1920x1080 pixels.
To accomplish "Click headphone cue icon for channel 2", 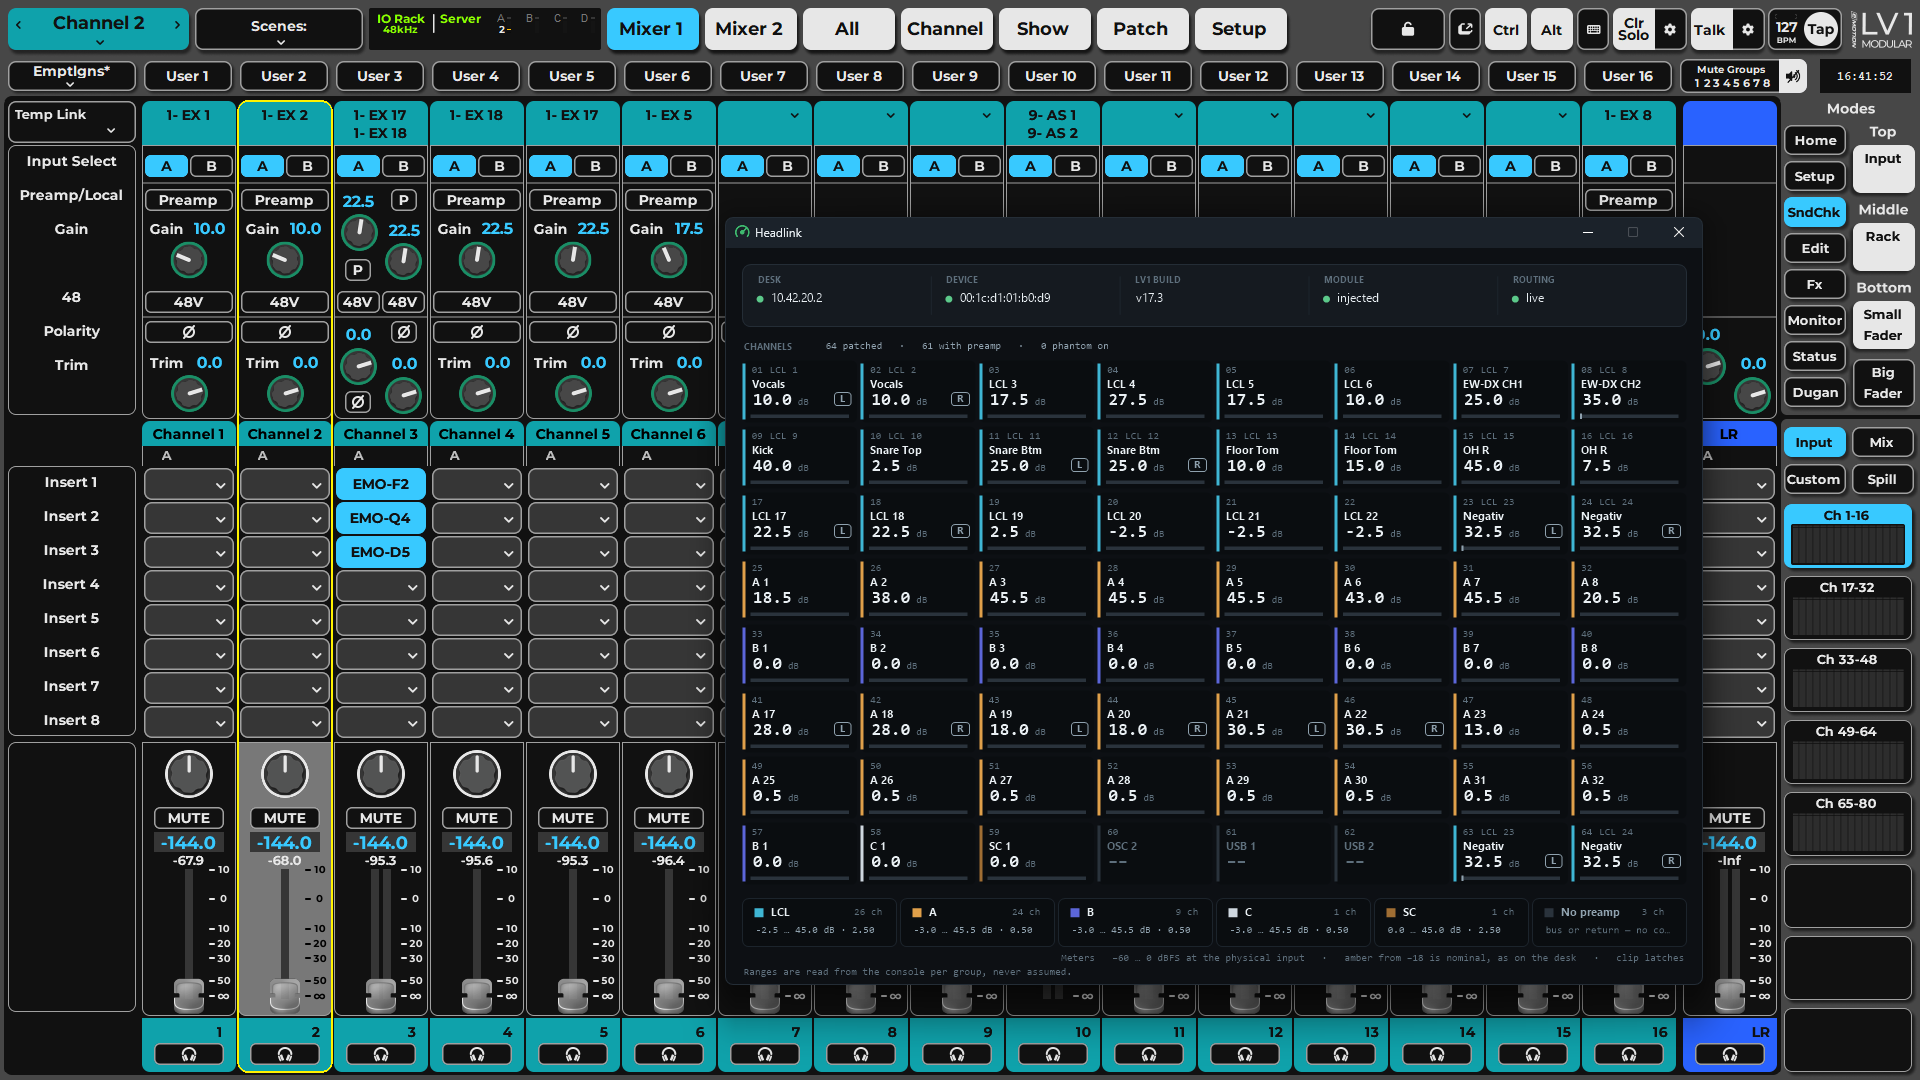I will [285, 1054].
